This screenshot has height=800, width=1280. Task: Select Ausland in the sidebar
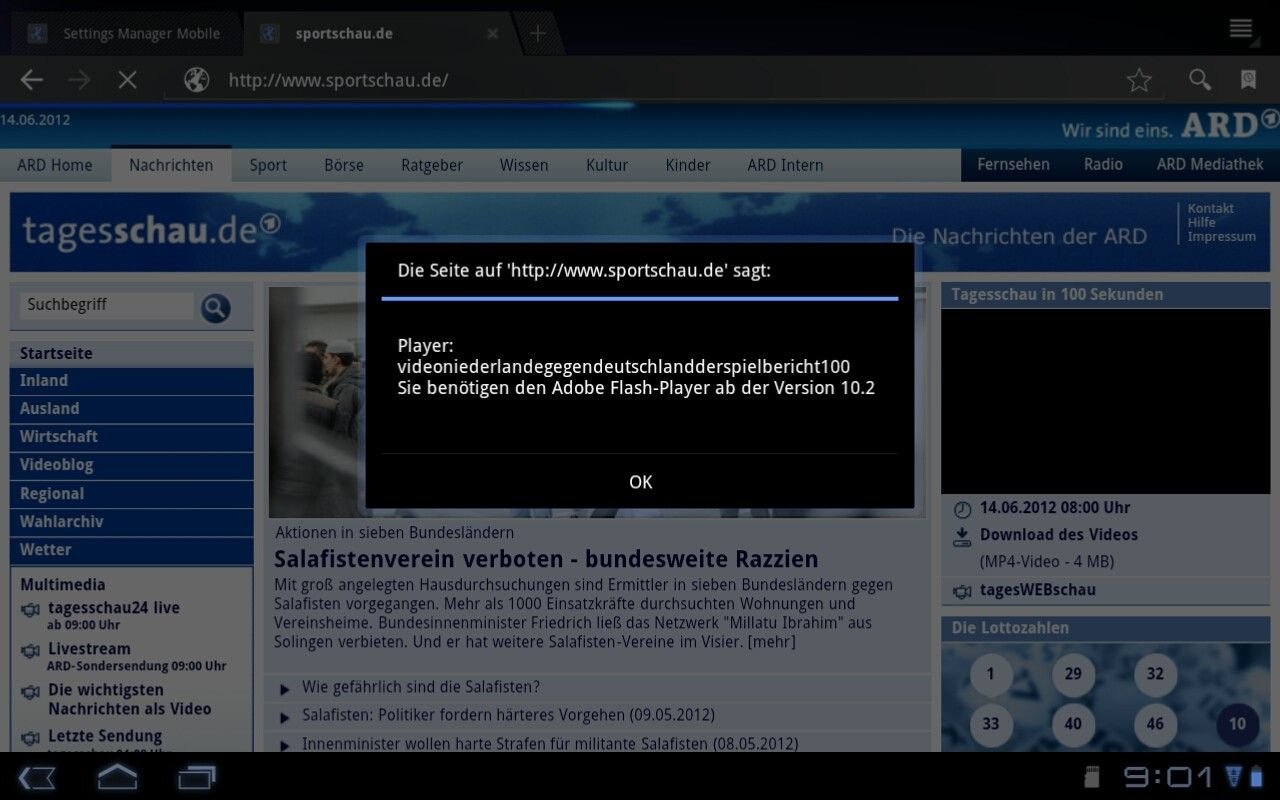(x=131, y=409)
